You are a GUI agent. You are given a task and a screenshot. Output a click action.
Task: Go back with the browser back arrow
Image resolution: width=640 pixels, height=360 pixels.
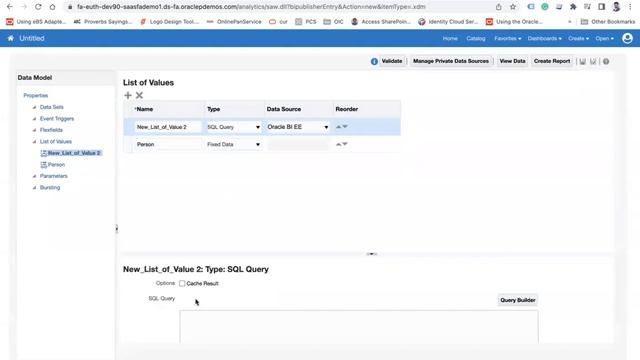10,7
